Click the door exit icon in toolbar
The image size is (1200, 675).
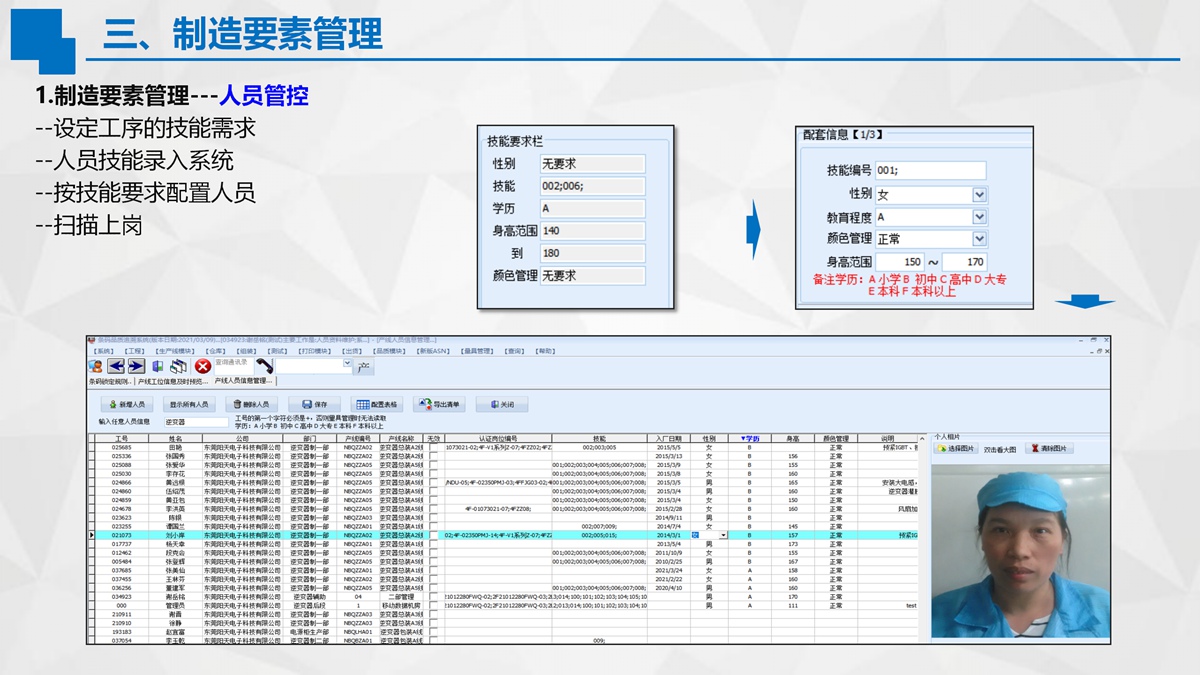157,367
